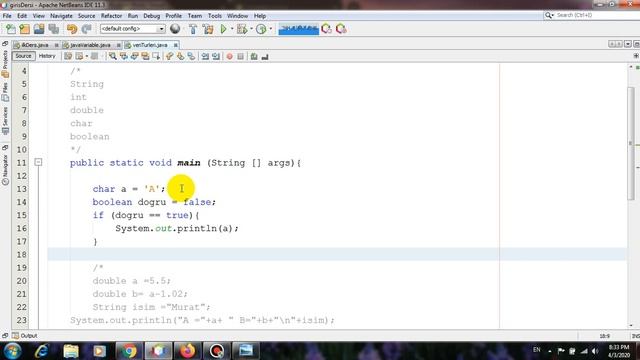The image size is (640, 360).
Task: Switch to the javaVariable.java tab
Action: (x=90, y=45)
